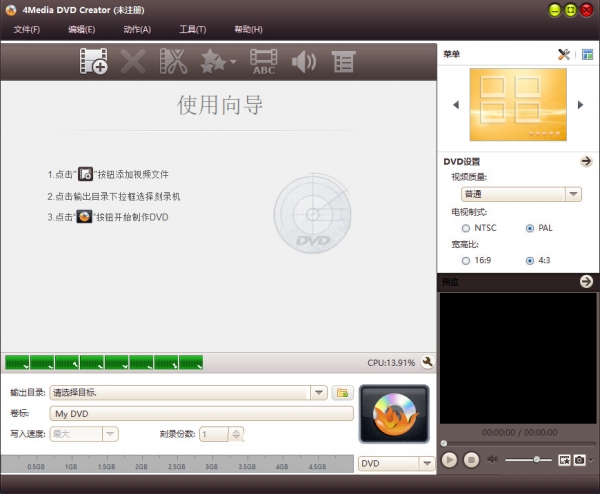Click the play button in the preview panel
Image resolution: width=600 pixels, height=494 pixels.
pos(450,460)
